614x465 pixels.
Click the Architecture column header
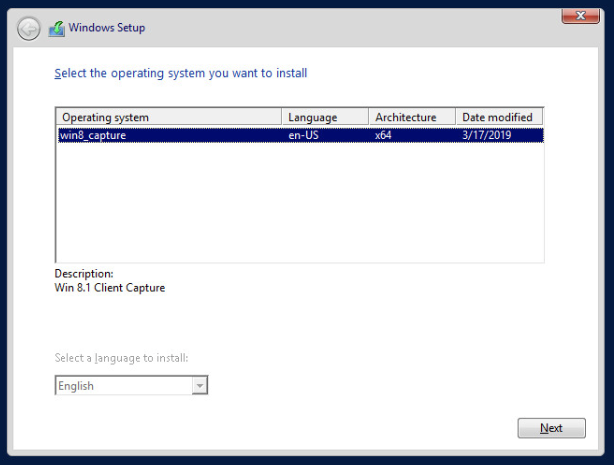(x=411, y=117)
